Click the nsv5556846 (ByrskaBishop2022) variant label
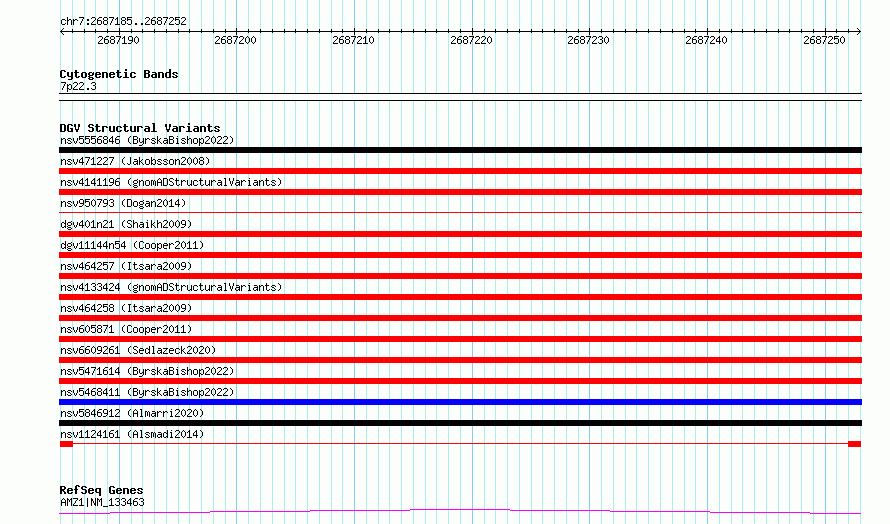Image resolution: width=890 pixels, height=524 pixels. 147,140
